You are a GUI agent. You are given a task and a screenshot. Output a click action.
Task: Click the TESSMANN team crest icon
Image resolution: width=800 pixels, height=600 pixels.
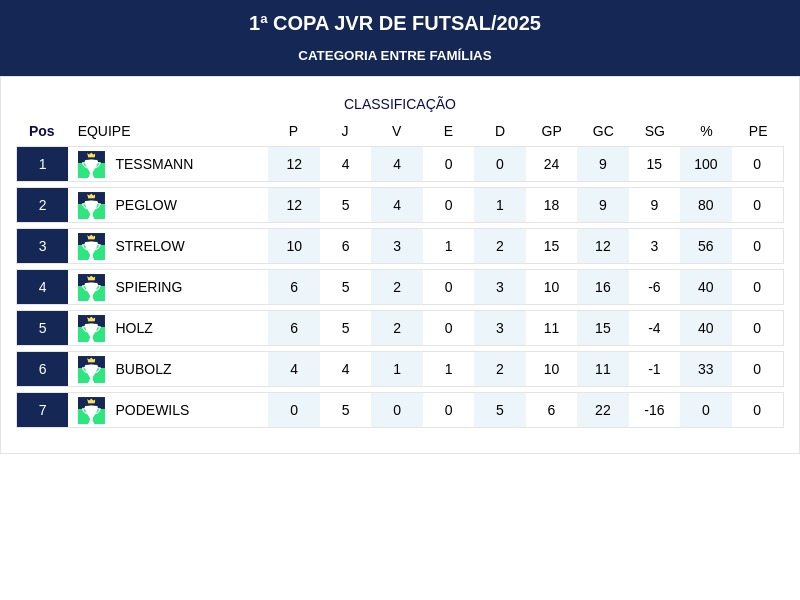tap(91, 164)
